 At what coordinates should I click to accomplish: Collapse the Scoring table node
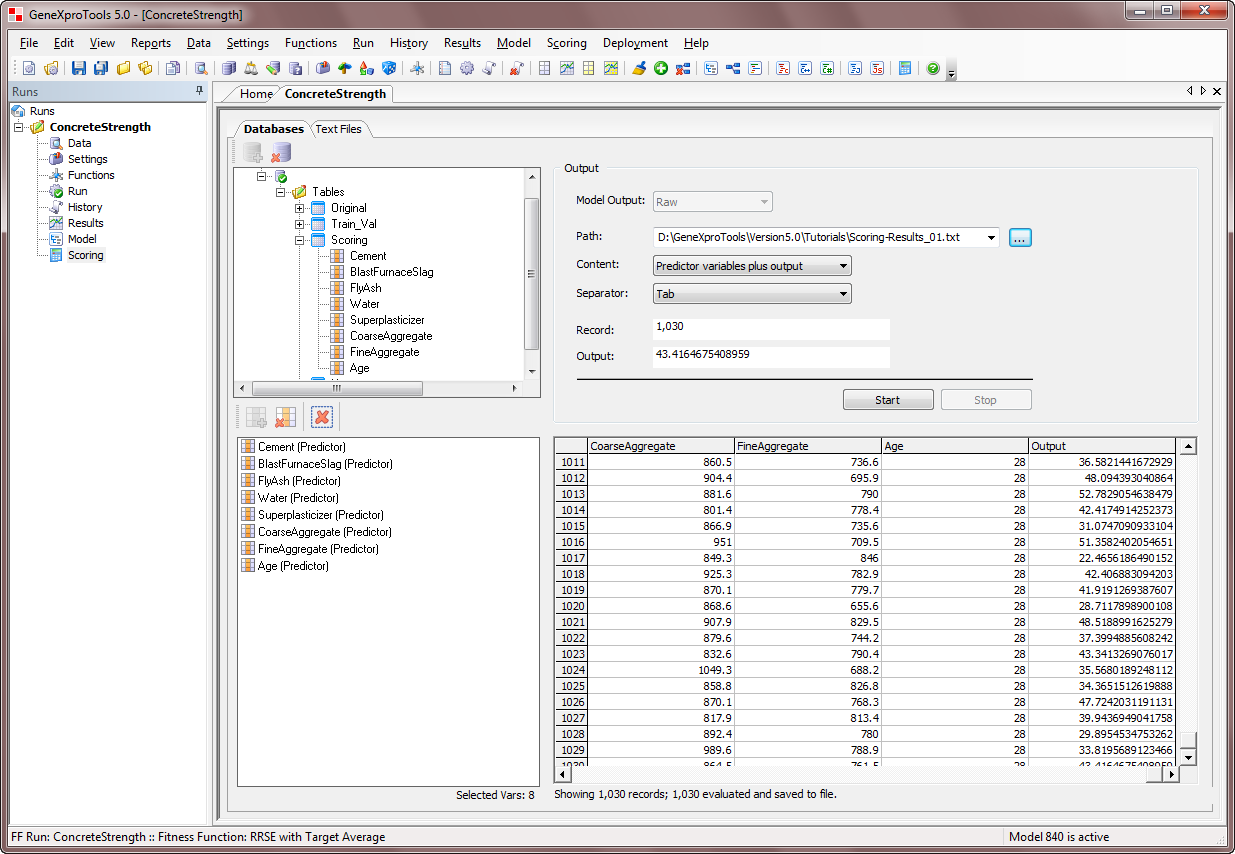[x=299, y=240]
